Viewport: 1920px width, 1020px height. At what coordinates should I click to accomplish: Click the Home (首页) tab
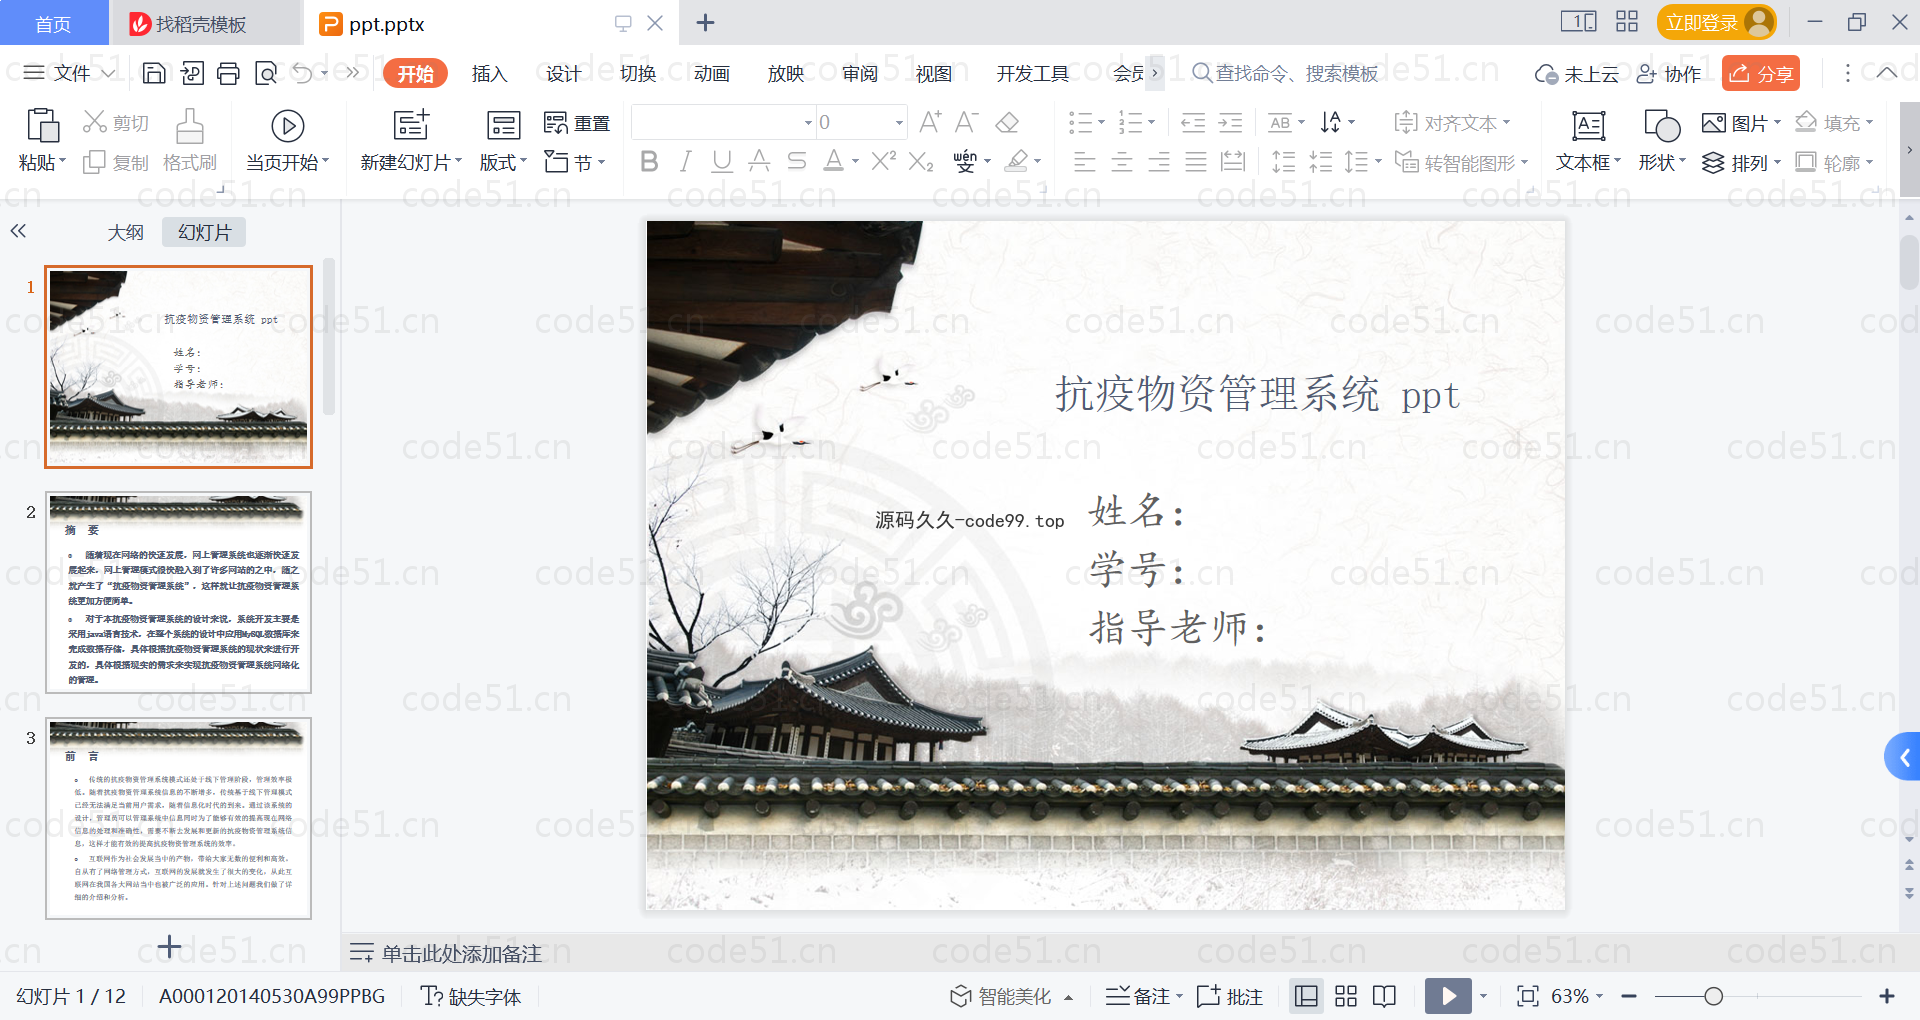click(x=53, y=23)
